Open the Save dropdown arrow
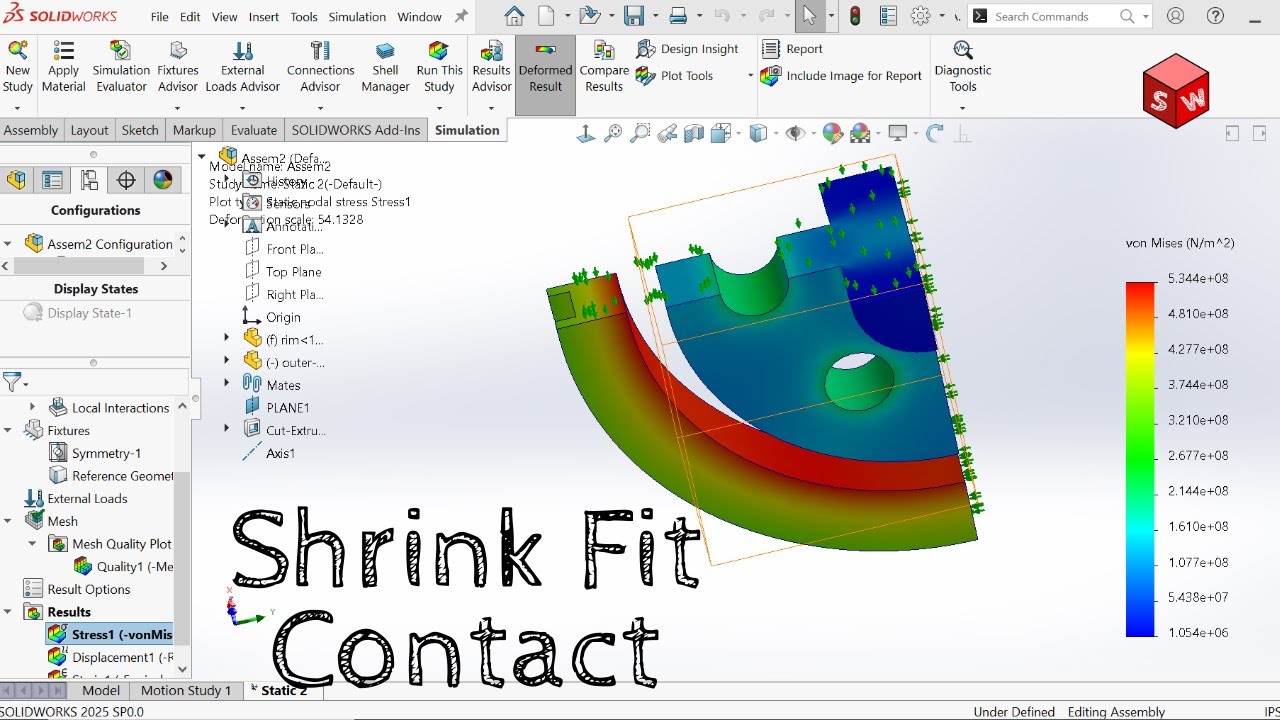1280x720 pixels. (x=654, y=17)
